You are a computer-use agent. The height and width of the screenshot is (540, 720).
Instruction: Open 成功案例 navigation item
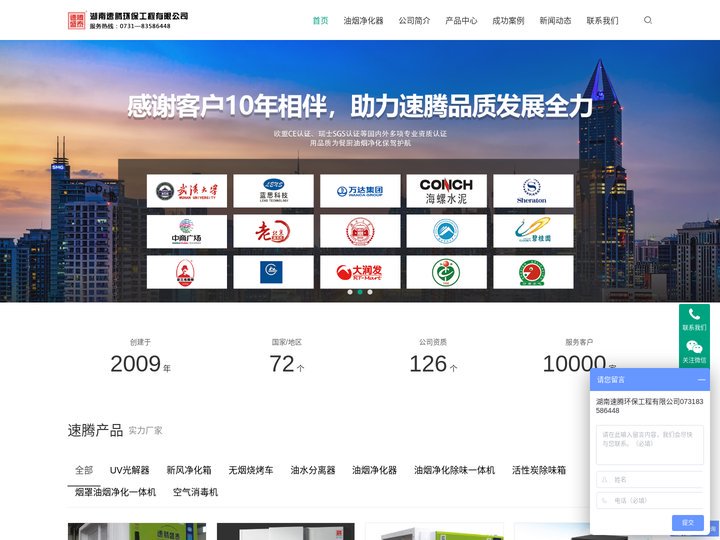pyautogui.click(x=508, y=21)
